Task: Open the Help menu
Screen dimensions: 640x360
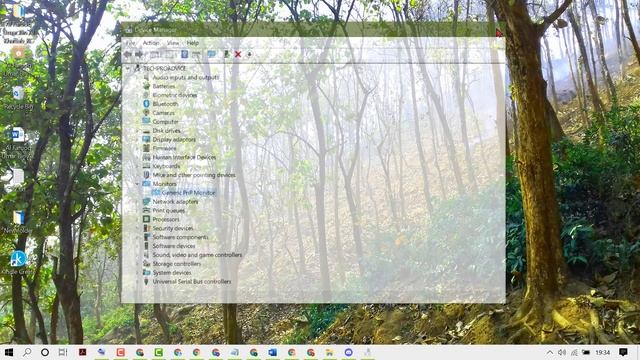Action: (193, 43)
